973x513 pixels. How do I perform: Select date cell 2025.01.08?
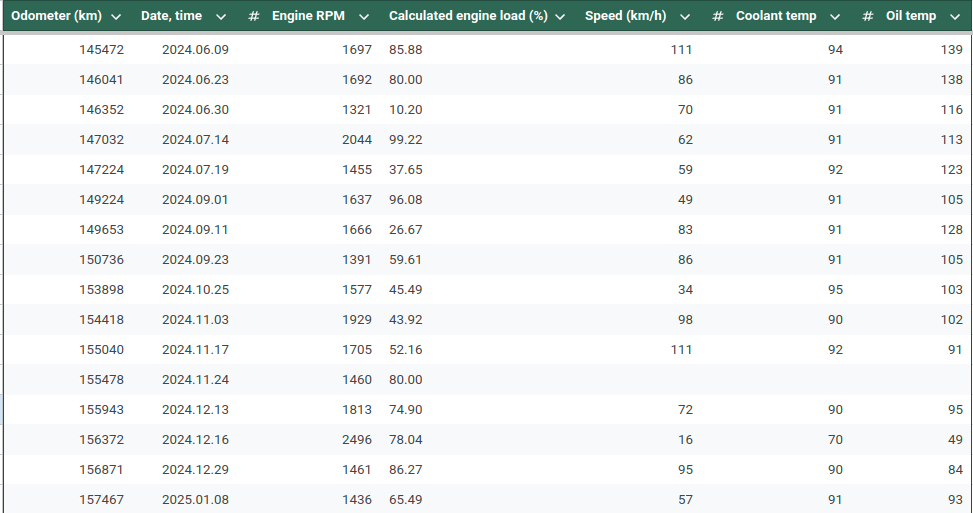pos(195,499)
